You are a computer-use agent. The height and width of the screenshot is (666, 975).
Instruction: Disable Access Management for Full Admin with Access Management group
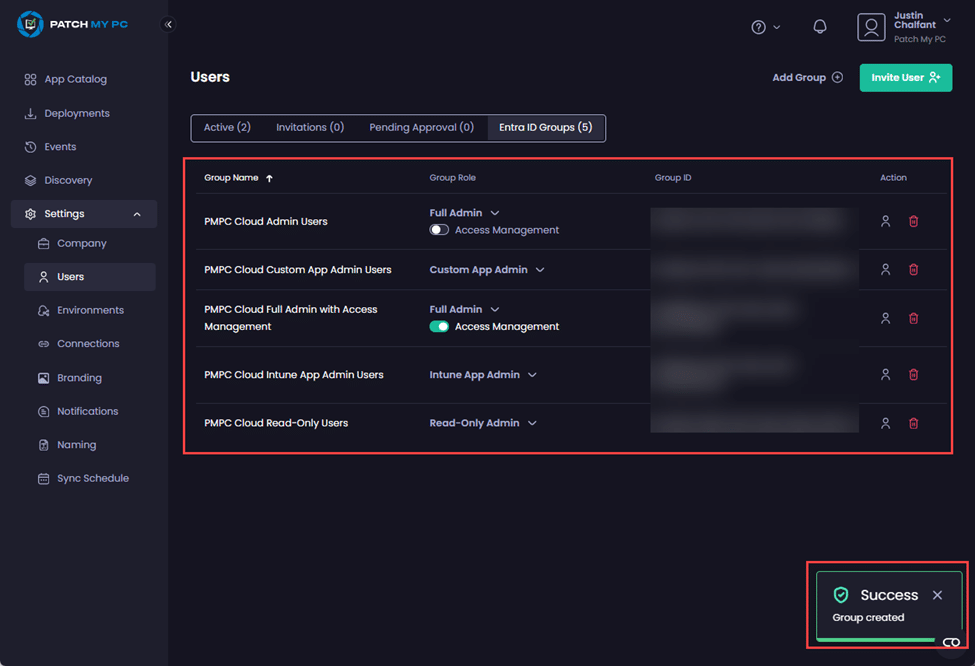point(439,327)
